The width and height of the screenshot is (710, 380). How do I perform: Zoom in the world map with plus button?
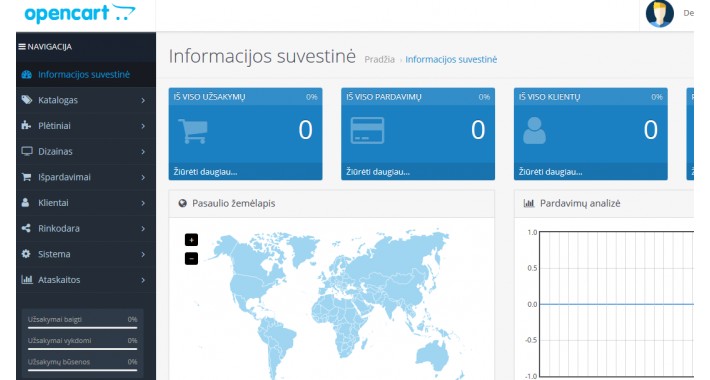point(191,240)
